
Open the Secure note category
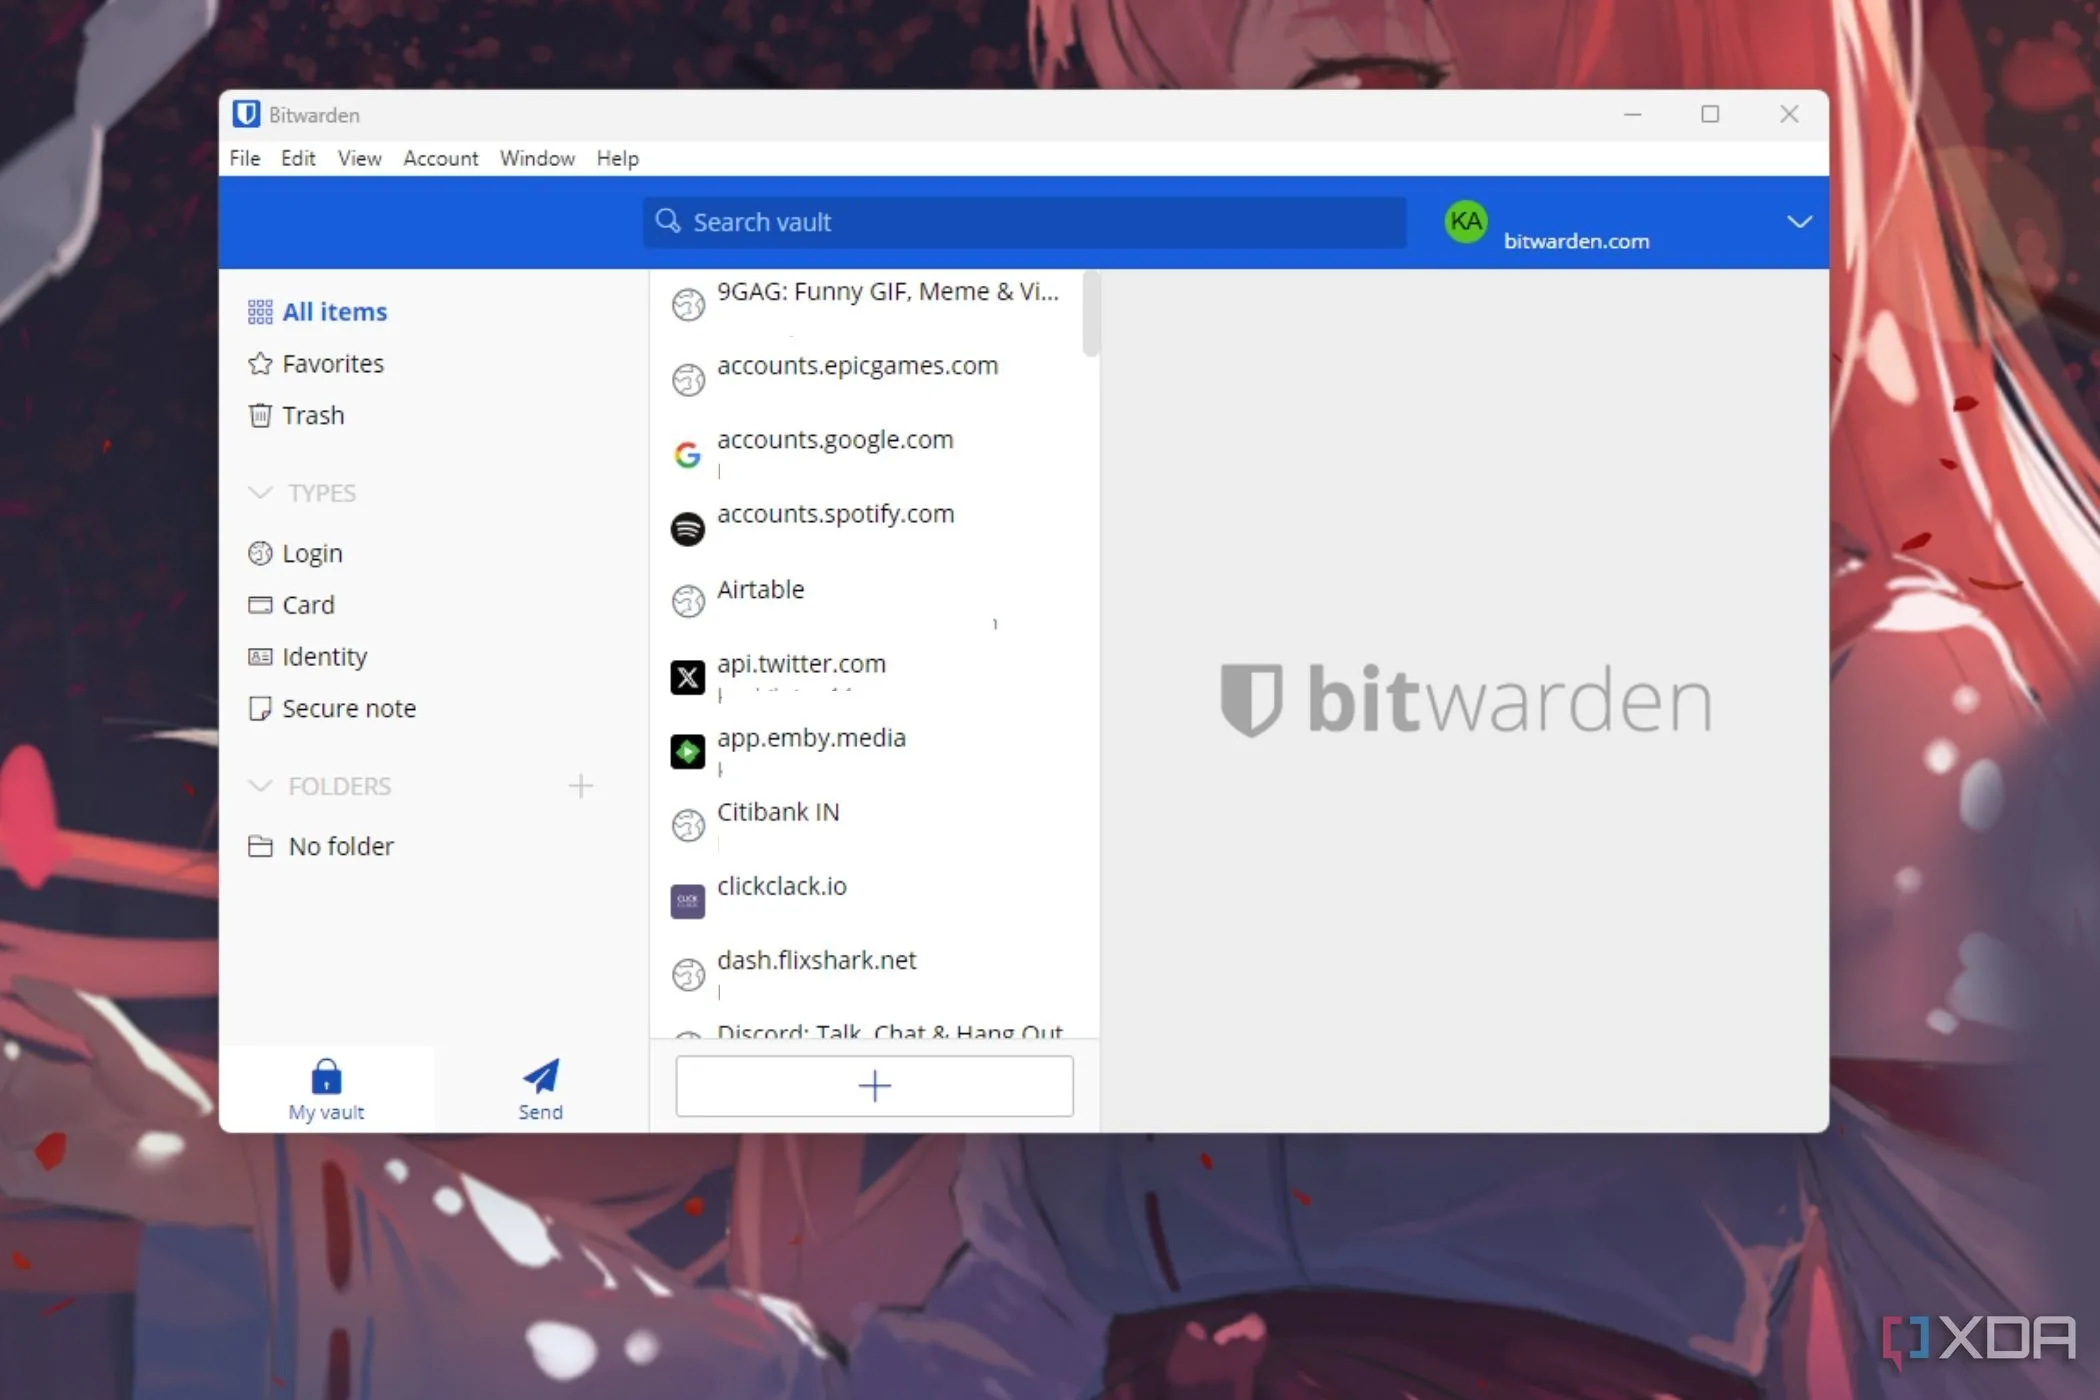click(x=261, y=709)
